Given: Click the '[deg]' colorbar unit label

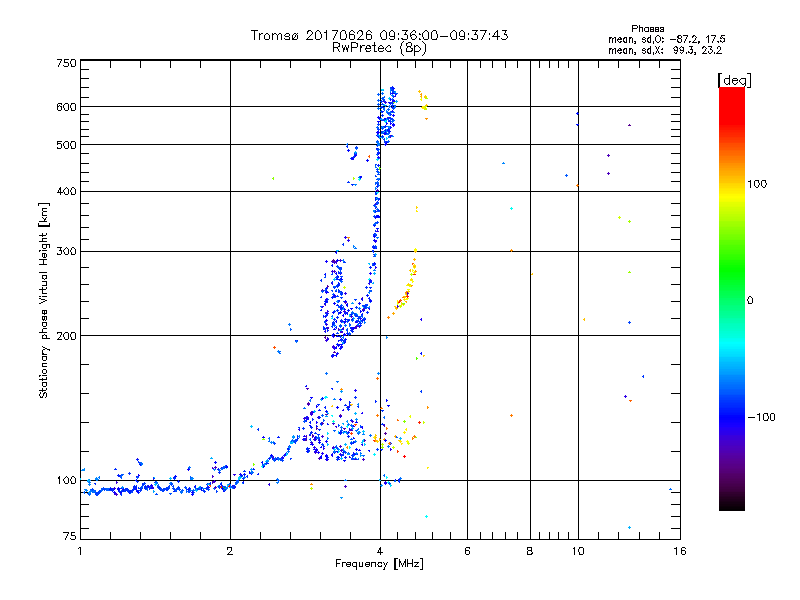Looking at the screenshot, I should click(x=734, y=80).
